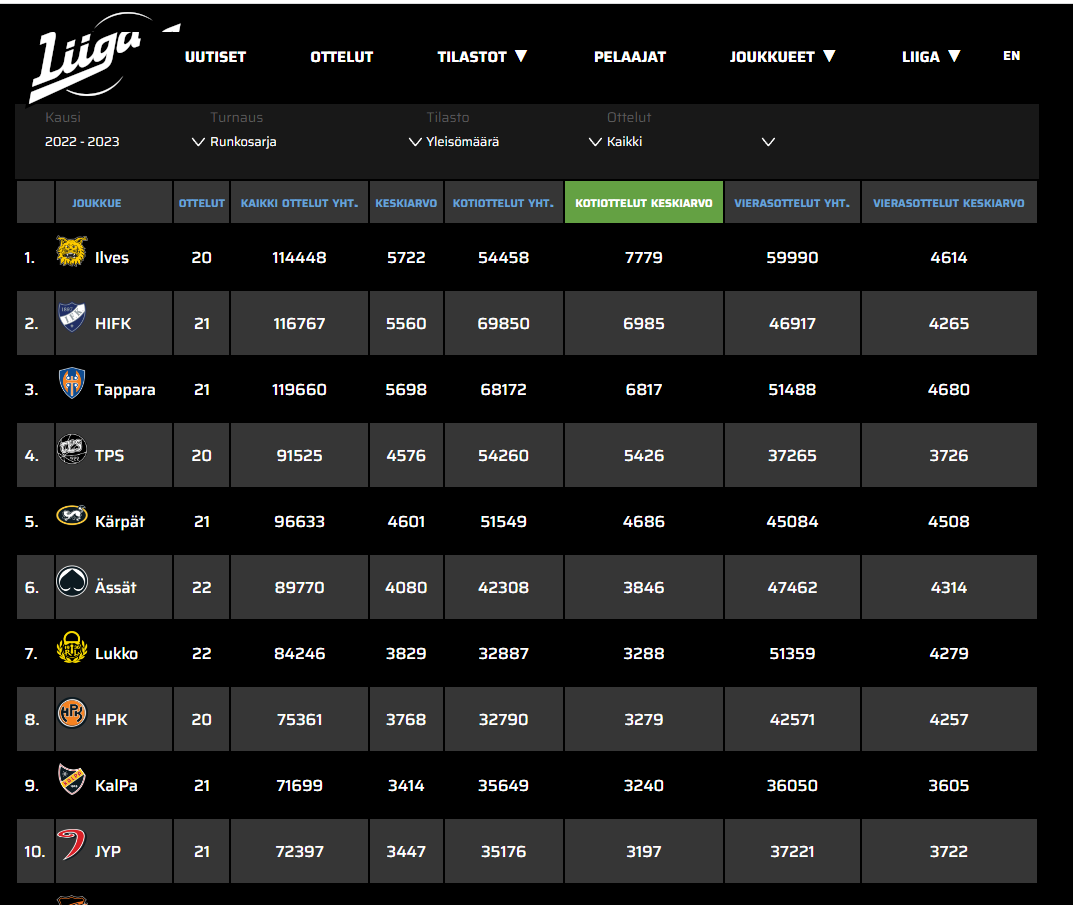Click the HIFK team logo
1073x905 pixels.
pyautogui.click(x=72, y=317)
